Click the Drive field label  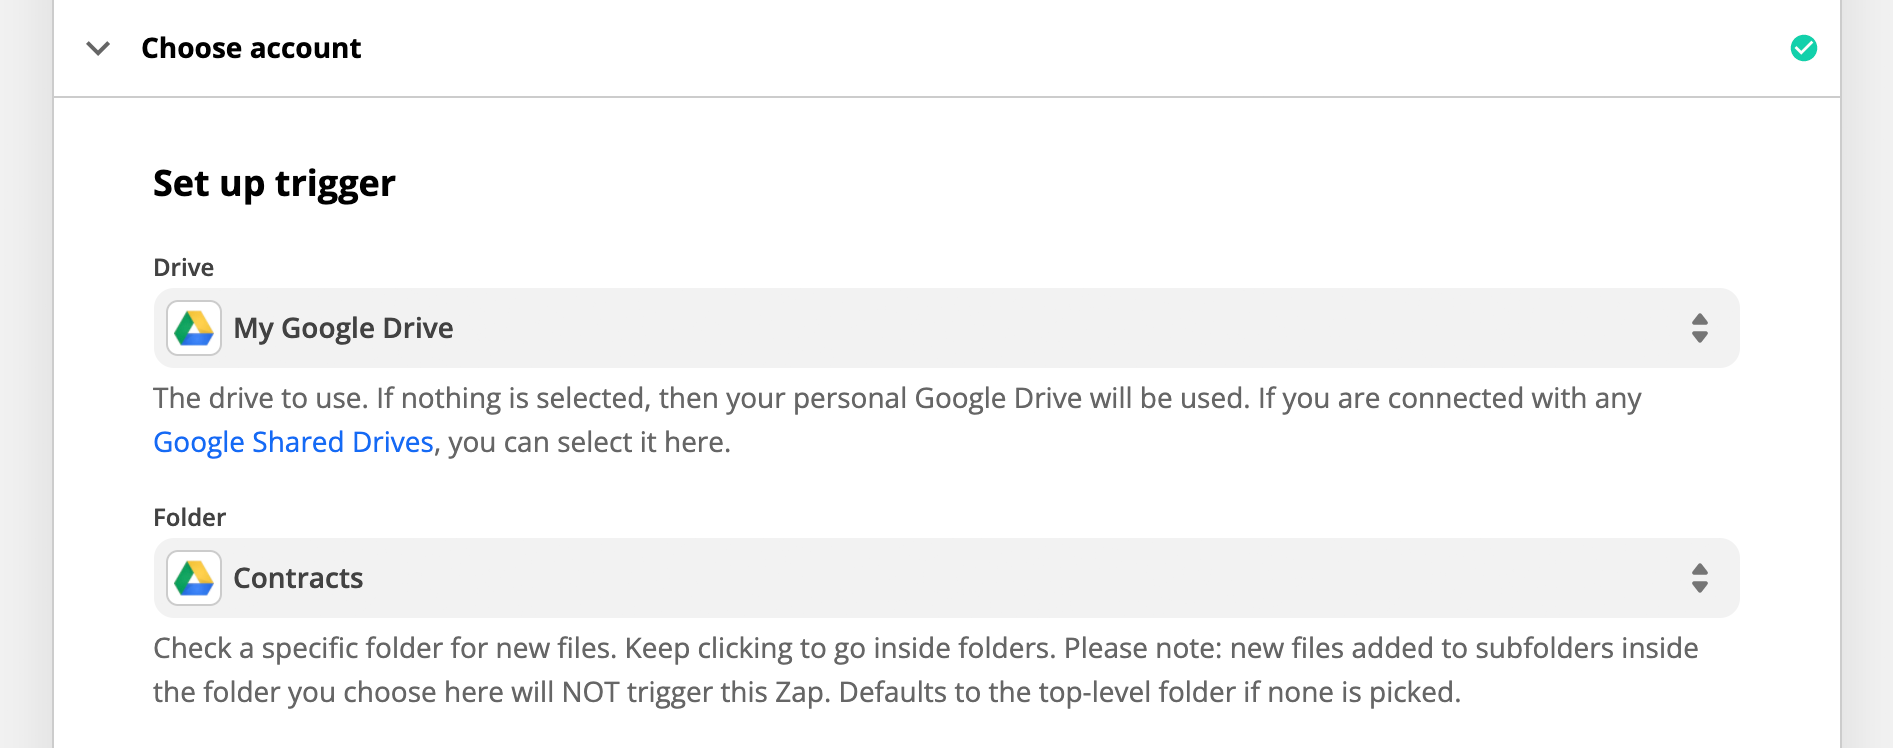(x=183, y=267)
